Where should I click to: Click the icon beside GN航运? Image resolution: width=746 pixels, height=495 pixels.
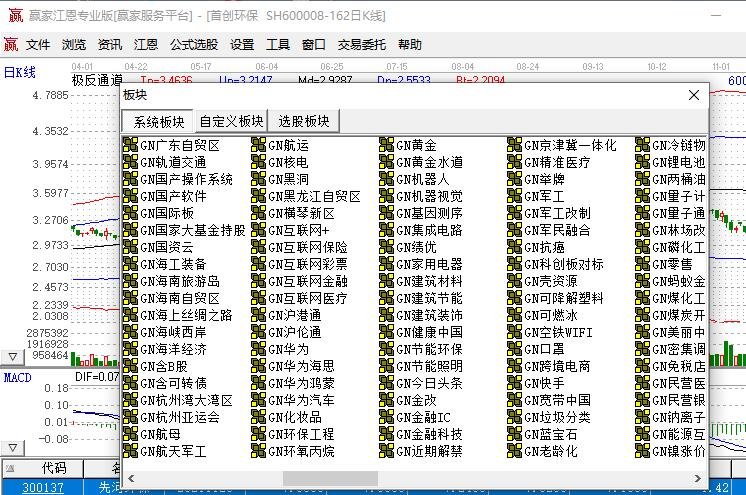click(258, 145)
